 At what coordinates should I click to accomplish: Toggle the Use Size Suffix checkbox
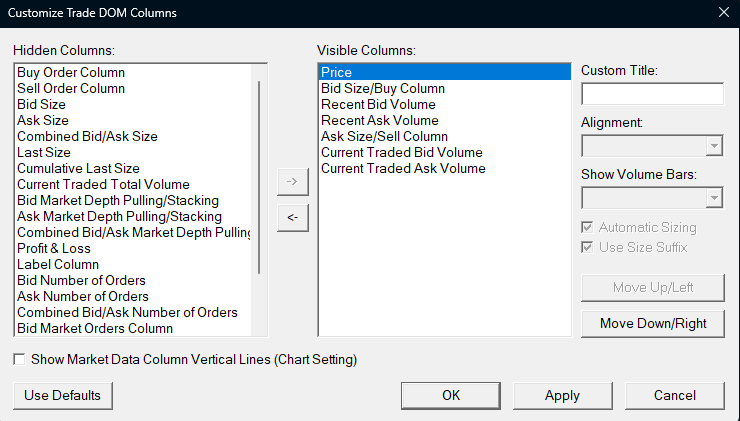(x=588, y=247)
